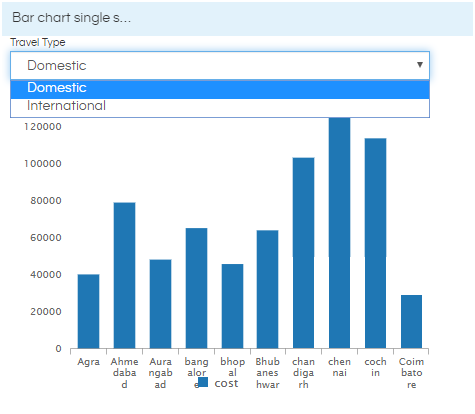Select the bhopal bar

pyautogui.click(x=232, y=306)
